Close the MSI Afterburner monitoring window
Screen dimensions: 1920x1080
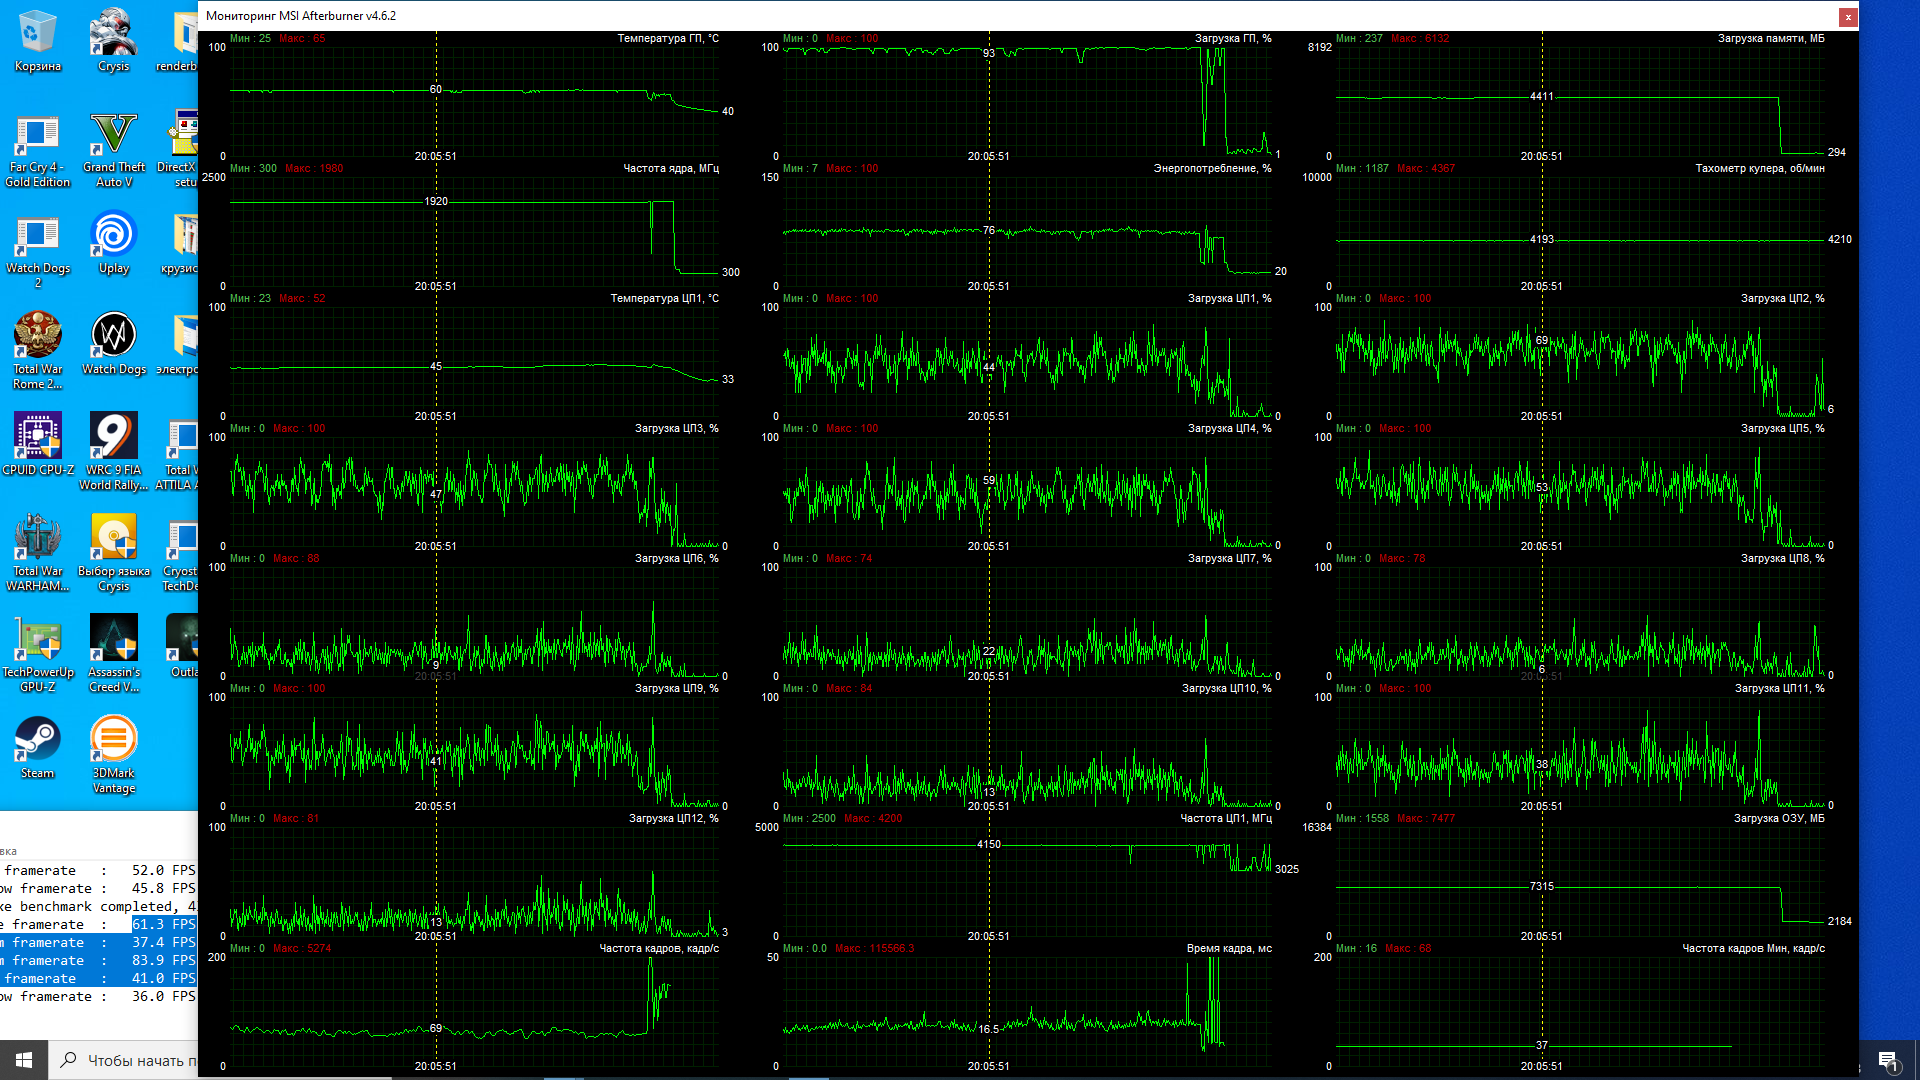[x=1848, y=16]
